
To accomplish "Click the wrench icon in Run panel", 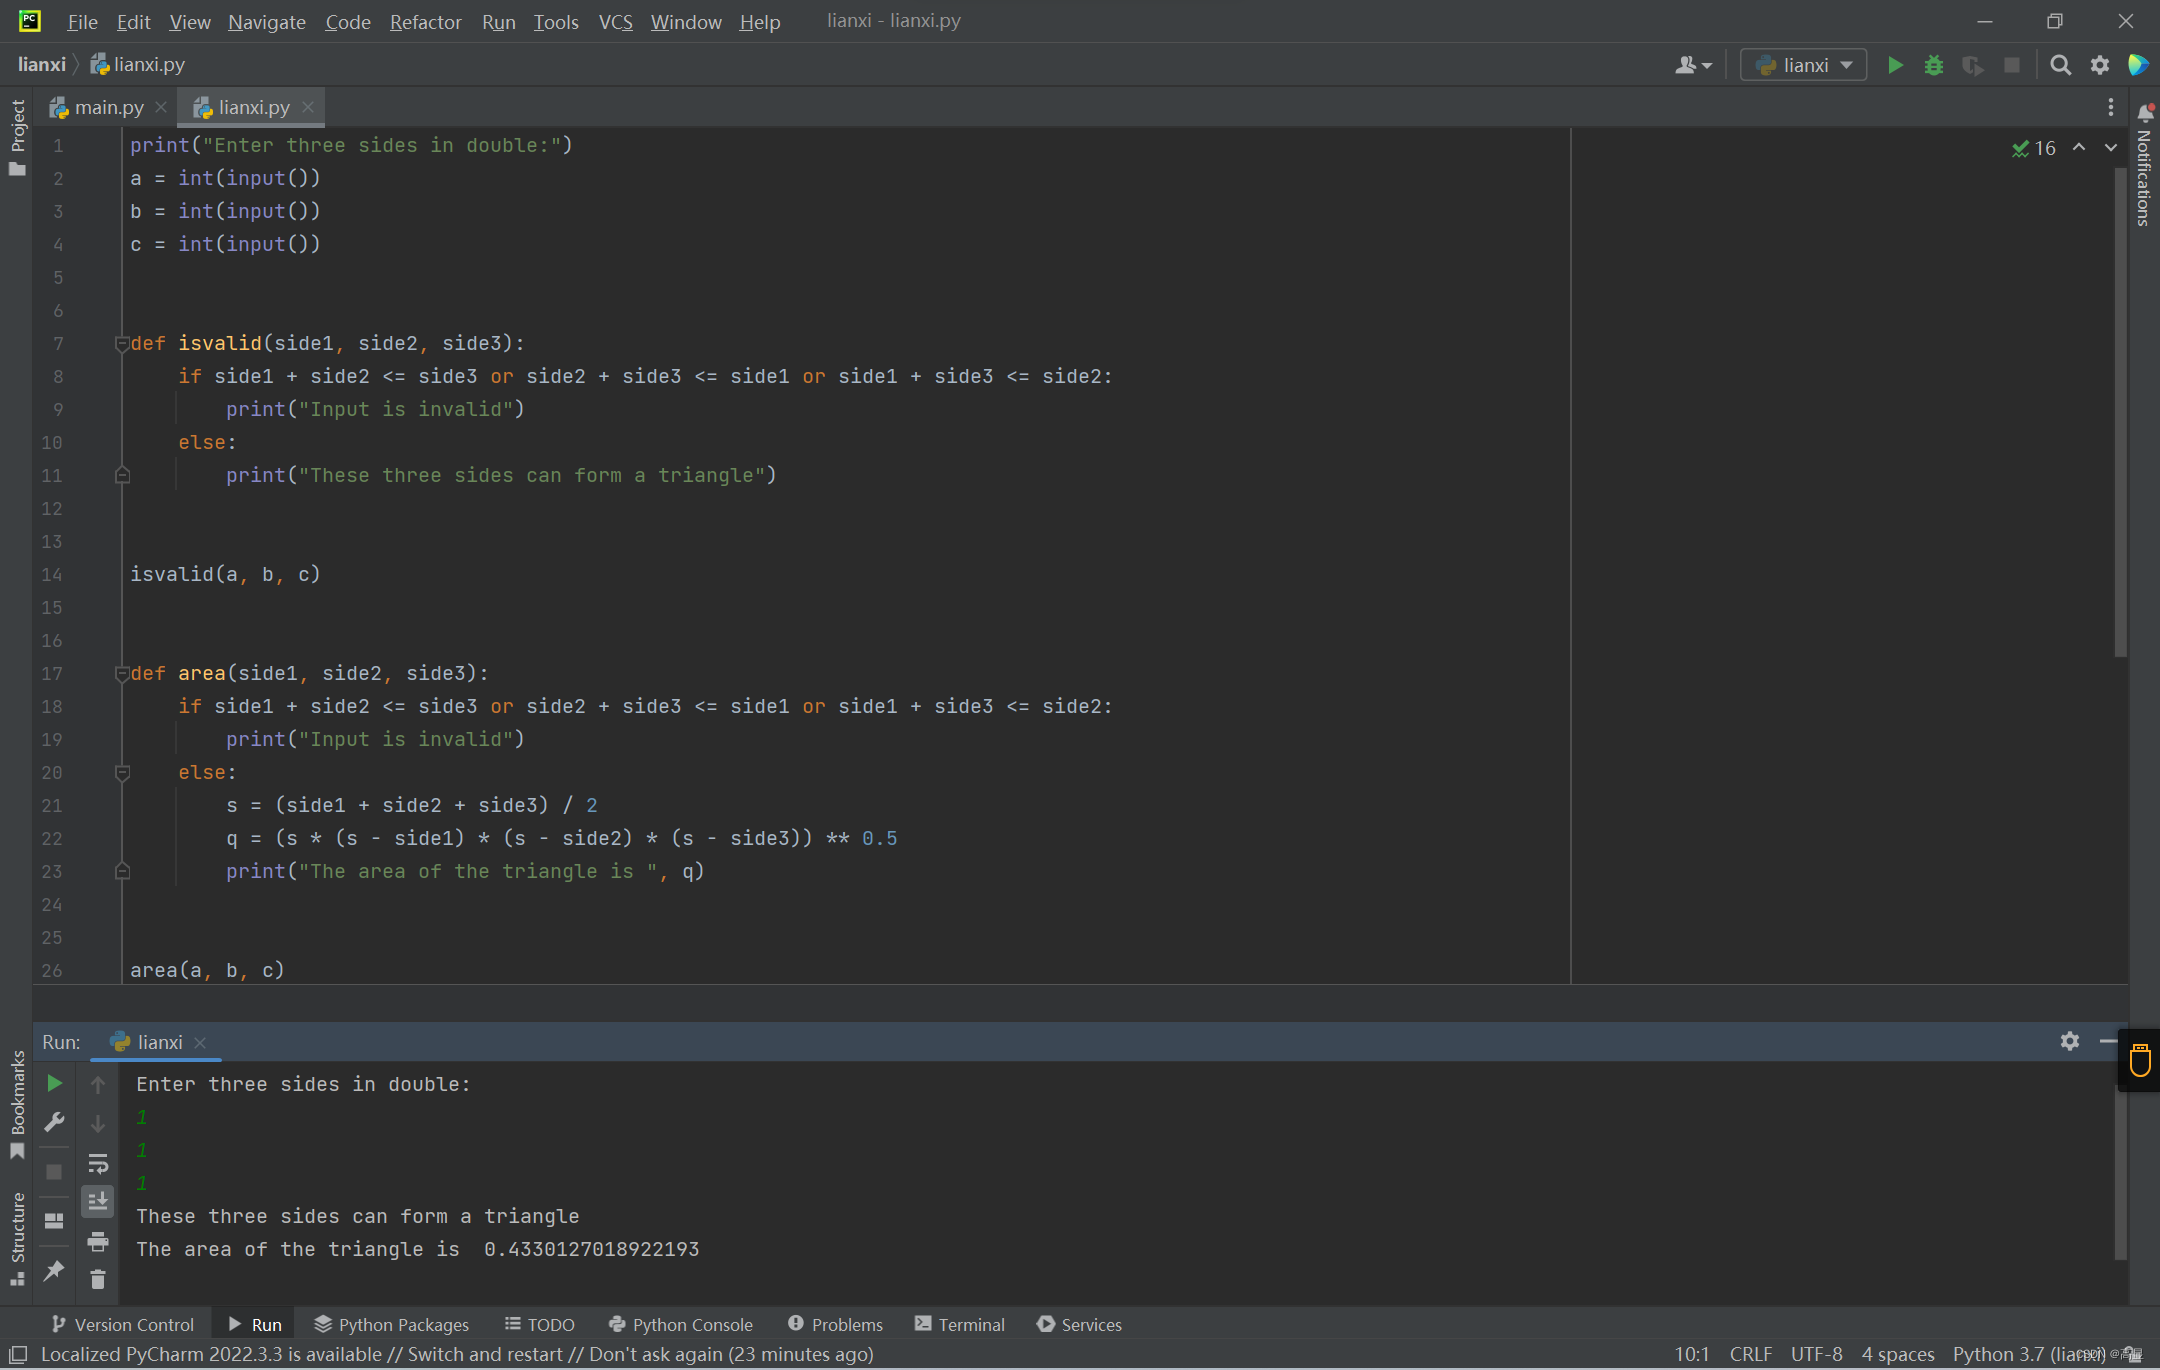I will click(54, 1122).
